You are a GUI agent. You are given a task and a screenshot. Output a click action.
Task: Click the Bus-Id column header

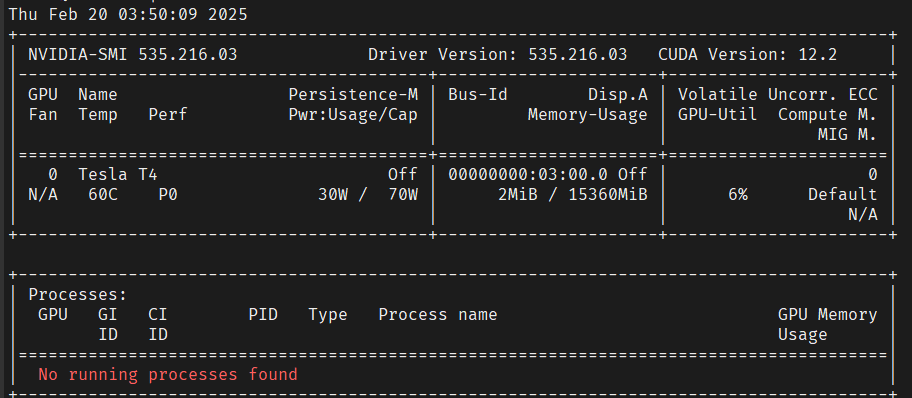pos(478,94)
